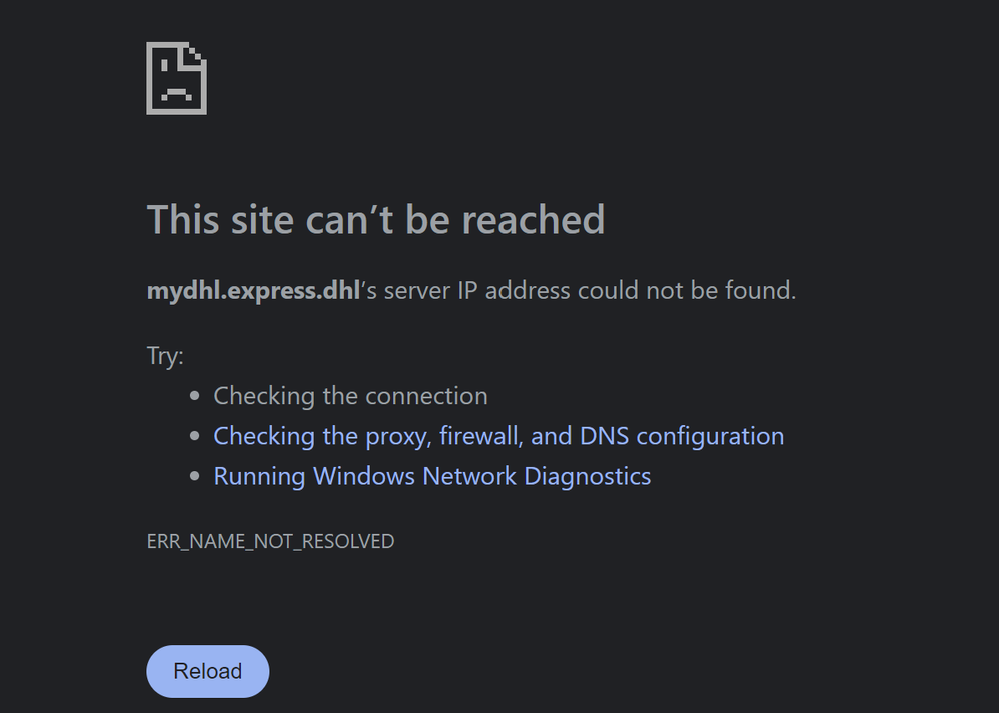Open Running Windows Network Diagnostics link
Screen dimensions: 999x713
pyautogui.click(x=432, y=476)
